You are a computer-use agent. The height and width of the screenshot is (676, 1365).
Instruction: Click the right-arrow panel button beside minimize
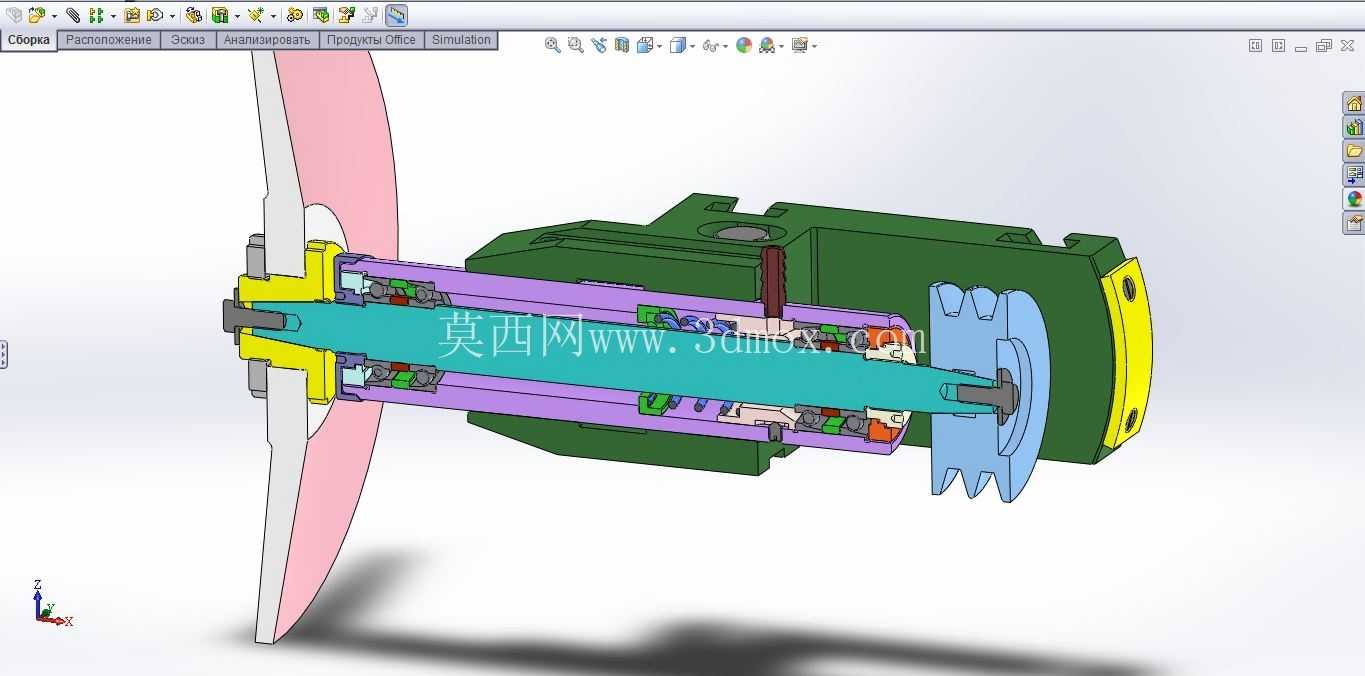[x=1278, y=45]
